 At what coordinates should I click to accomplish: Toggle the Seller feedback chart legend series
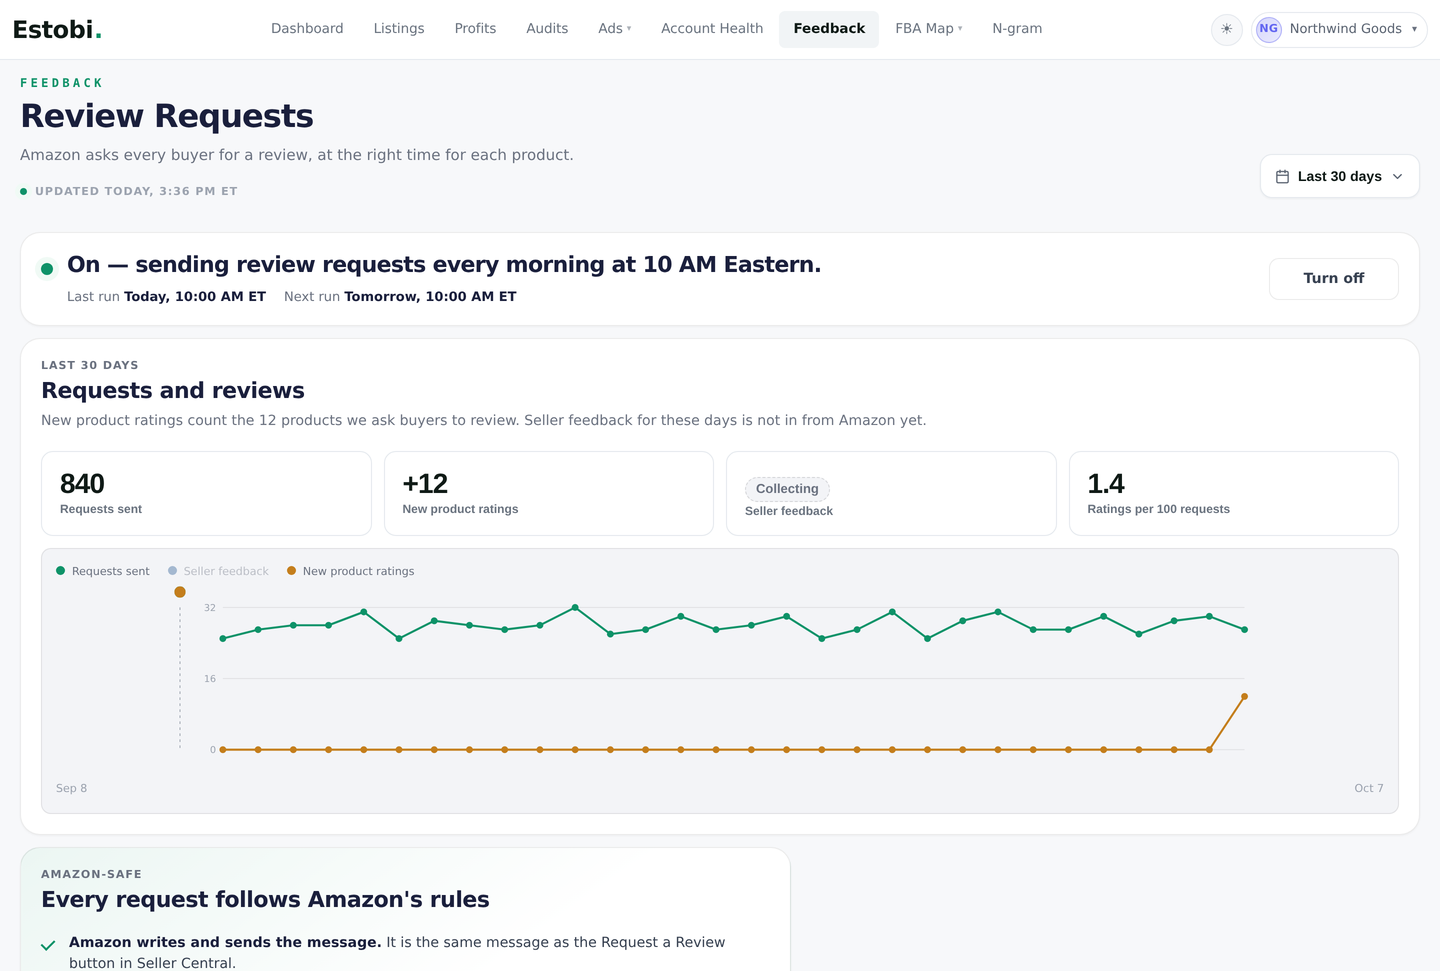click(218, 571)
